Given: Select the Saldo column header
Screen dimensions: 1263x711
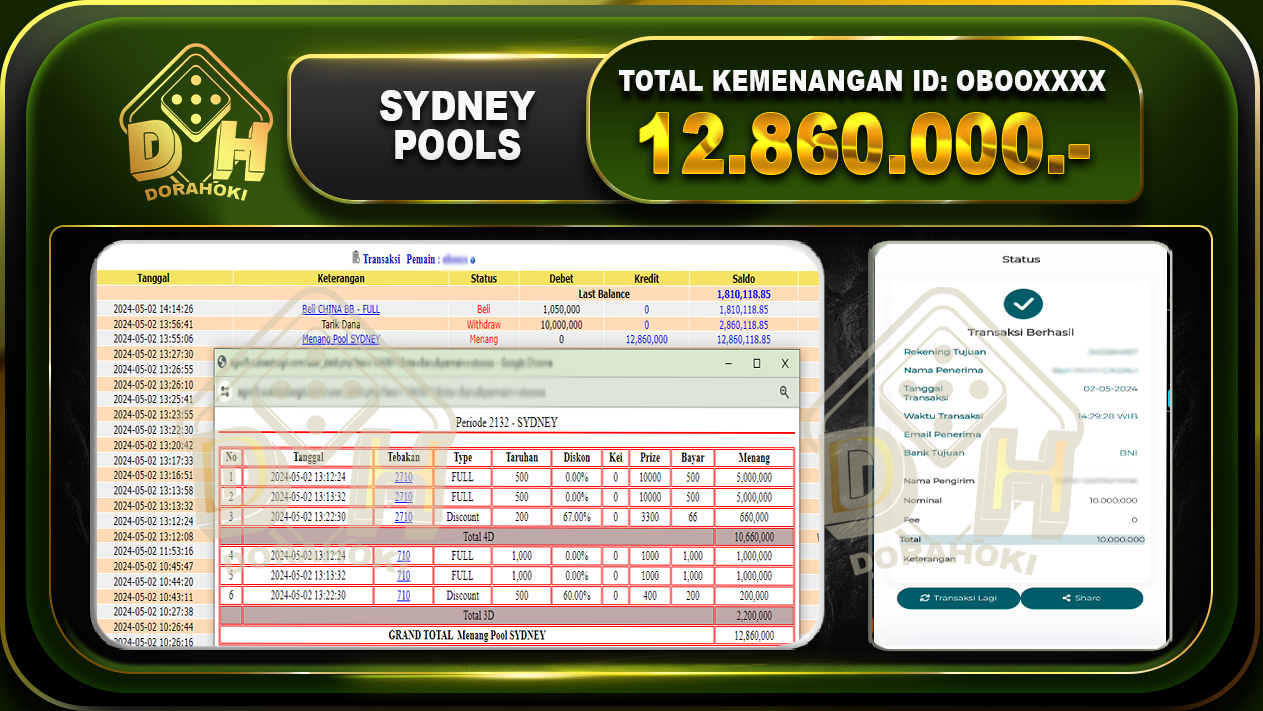Looking at the screenshot, I should tap(744, 278).
